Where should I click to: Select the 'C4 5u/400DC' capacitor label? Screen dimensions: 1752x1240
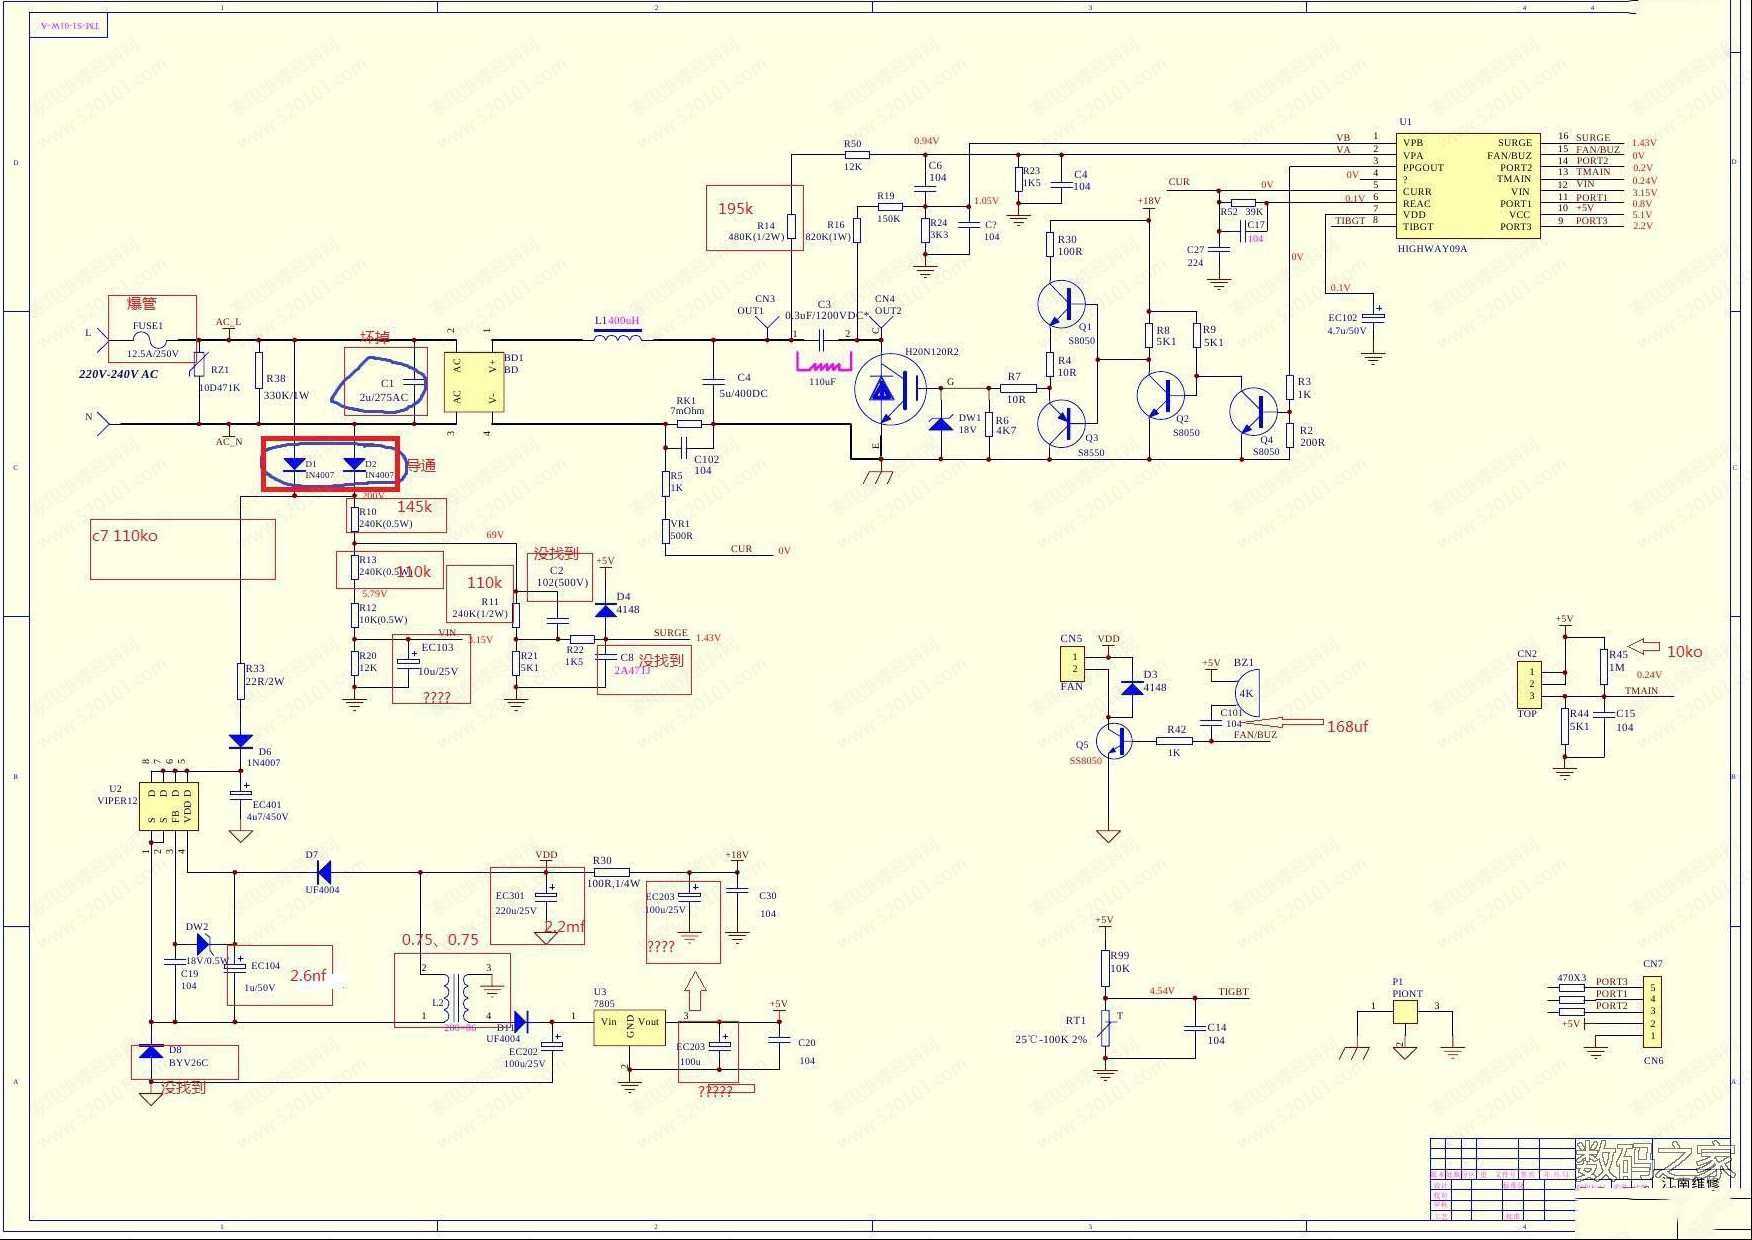click(x=743, y=385)
